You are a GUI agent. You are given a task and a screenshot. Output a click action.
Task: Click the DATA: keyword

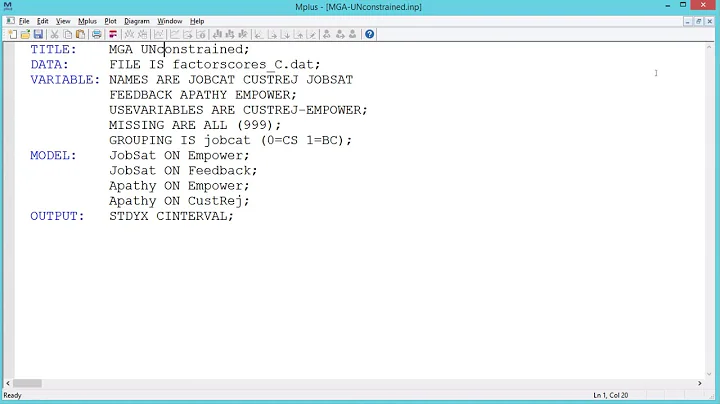(50, 64)
